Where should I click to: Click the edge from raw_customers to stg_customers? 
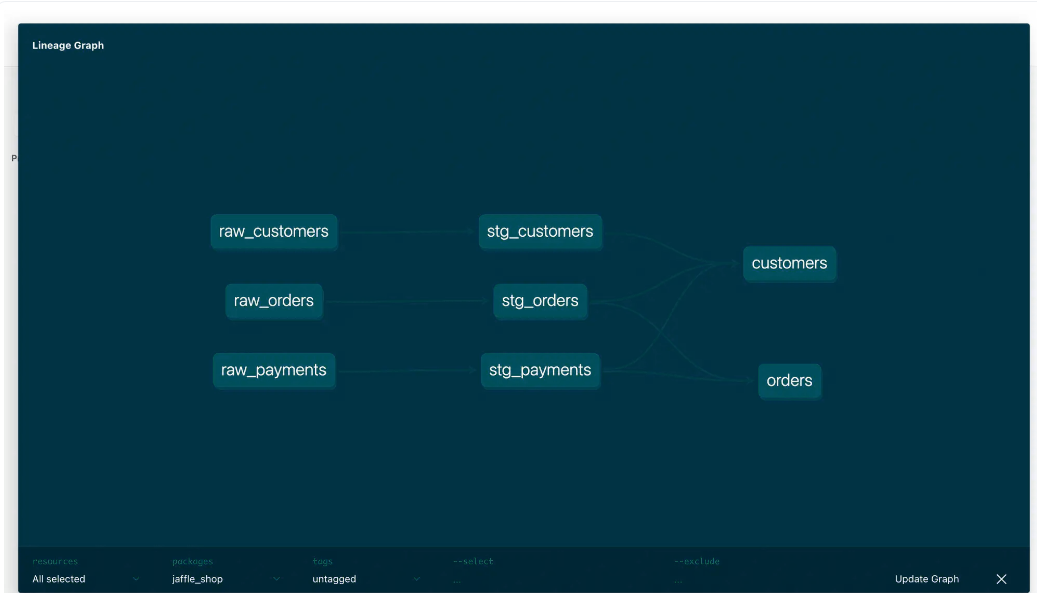click(408, 233)
